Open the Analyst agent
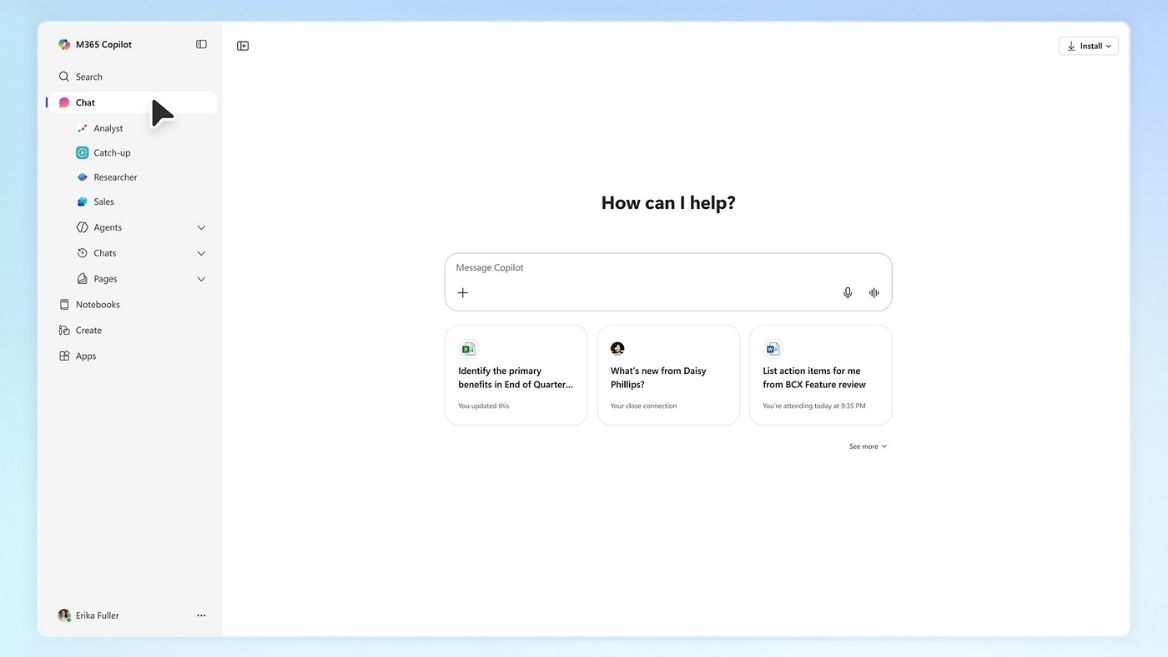 point(108,128)
